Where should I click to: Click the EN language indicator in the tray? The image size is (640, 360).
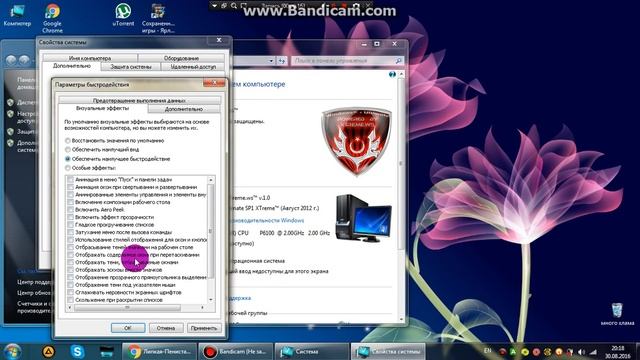487,351
